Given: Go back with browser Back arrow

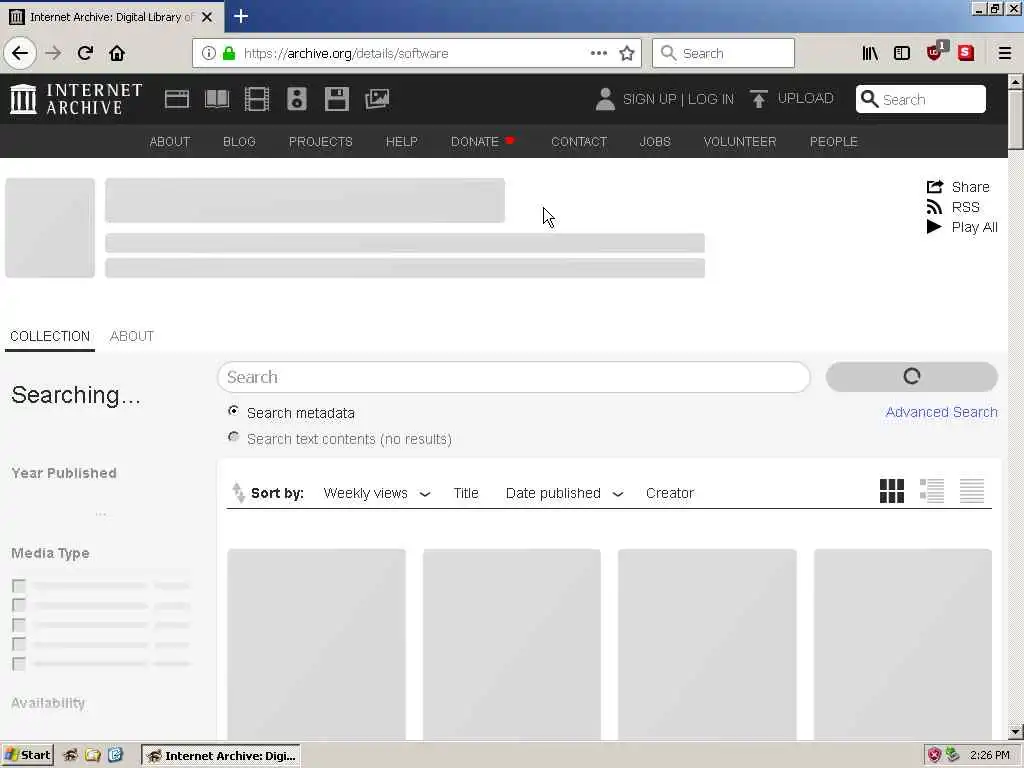Looking at the screenshot, I should point(20,53).
